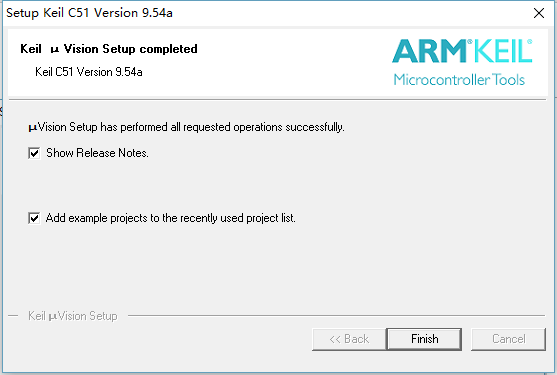The image size is (557, 375).
Task: Click the µ symbol in the success message
Action: (33, 128)
